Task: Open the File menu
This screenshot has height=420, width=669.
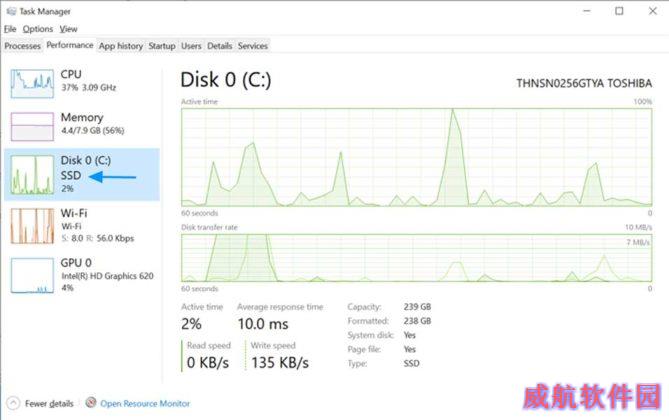Action: pos(10,29)
